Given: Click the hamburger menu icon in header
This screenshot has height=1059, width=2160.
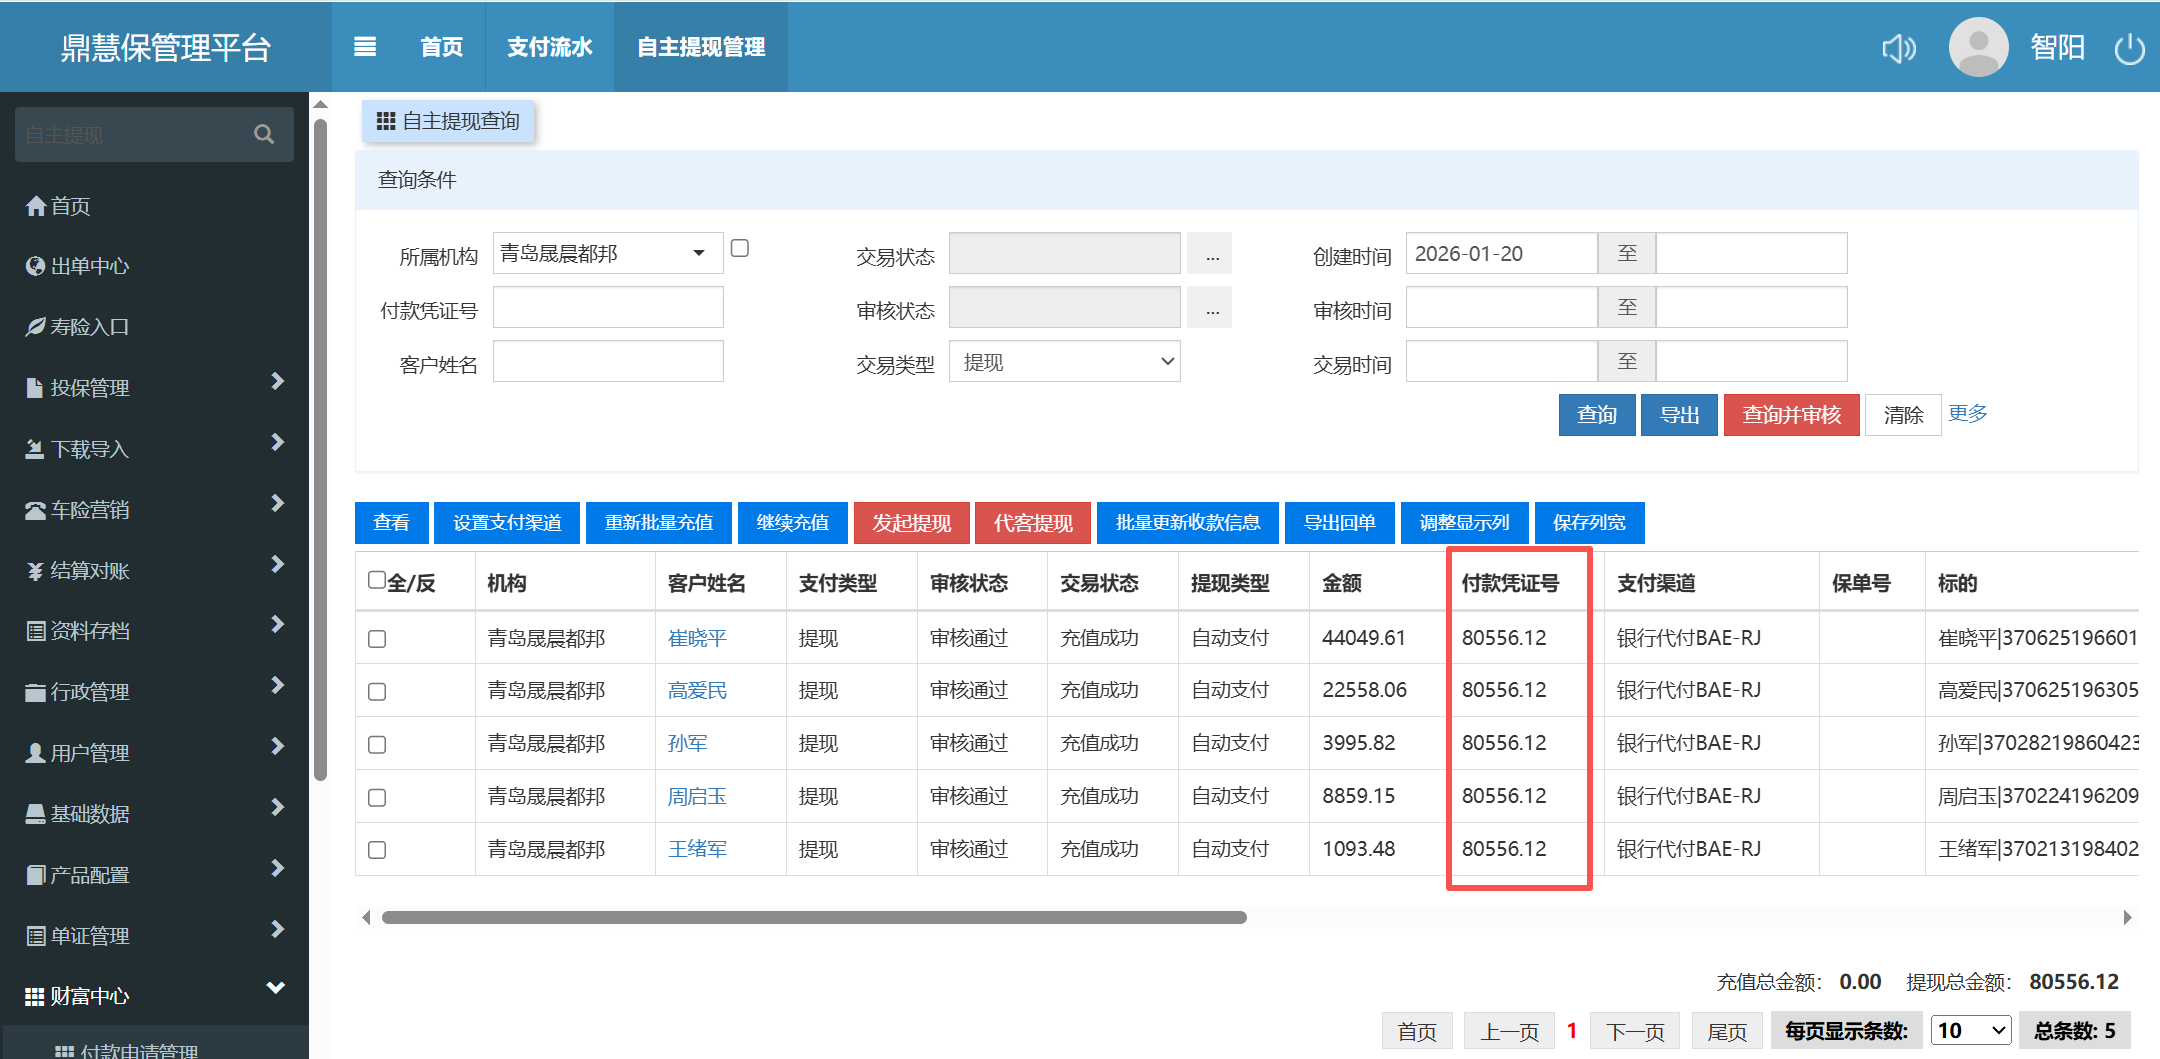Looking at the screenshot, I should [x=365, y=47].
